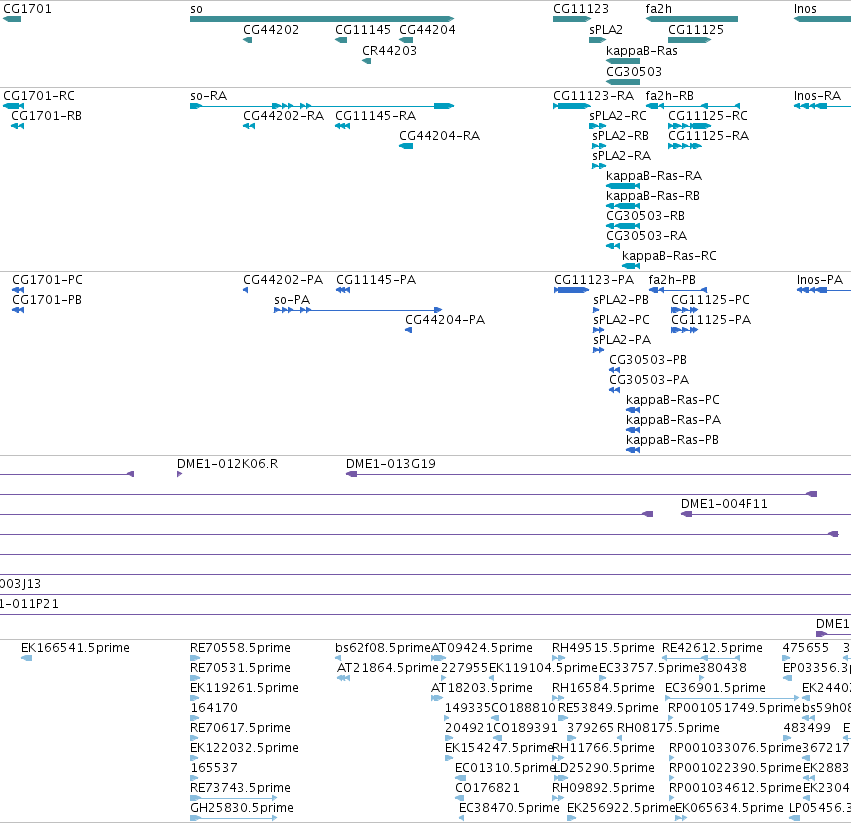Select protein fa2h-PB
This screenshot has width=851, height=823.
672,280
